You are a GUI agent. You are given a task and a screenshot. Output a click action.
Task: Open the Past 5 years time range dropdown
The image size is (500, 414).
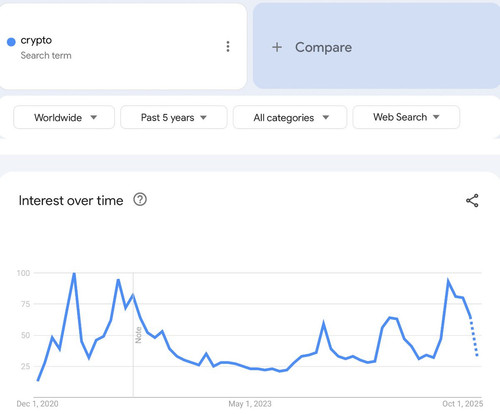click(174, 117)
